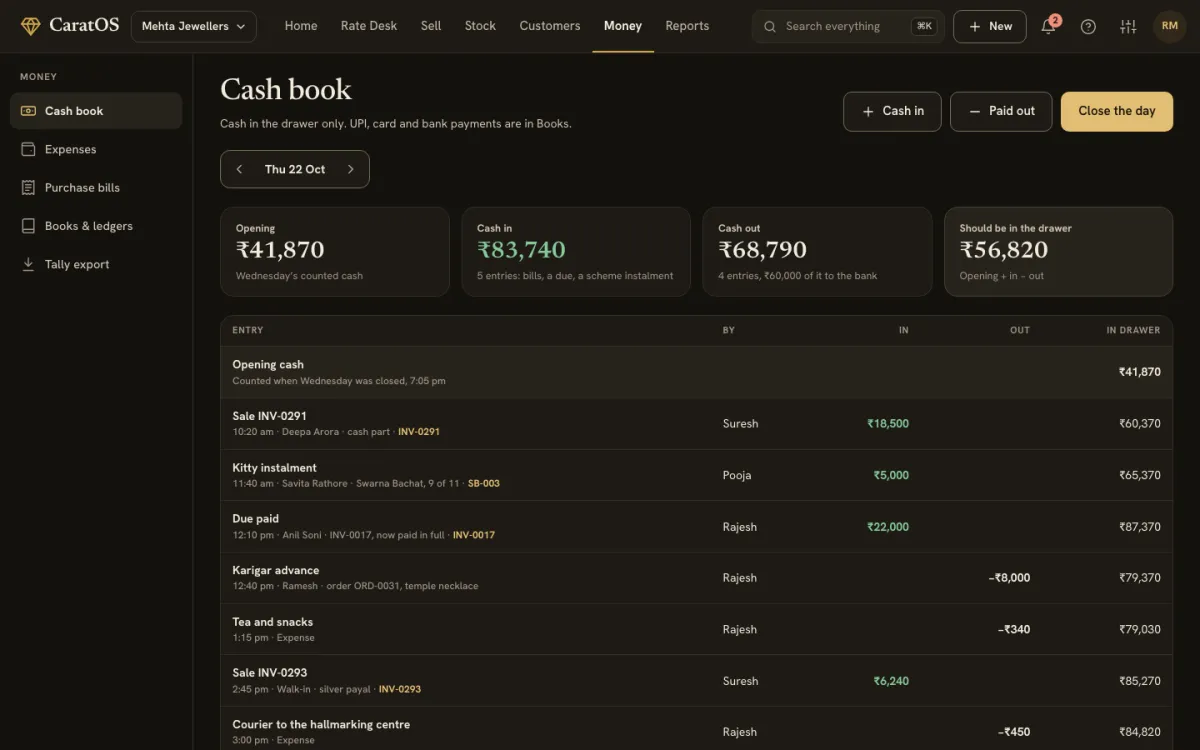Click the Cash in ₹83,740 summary card

coord(576,252)
